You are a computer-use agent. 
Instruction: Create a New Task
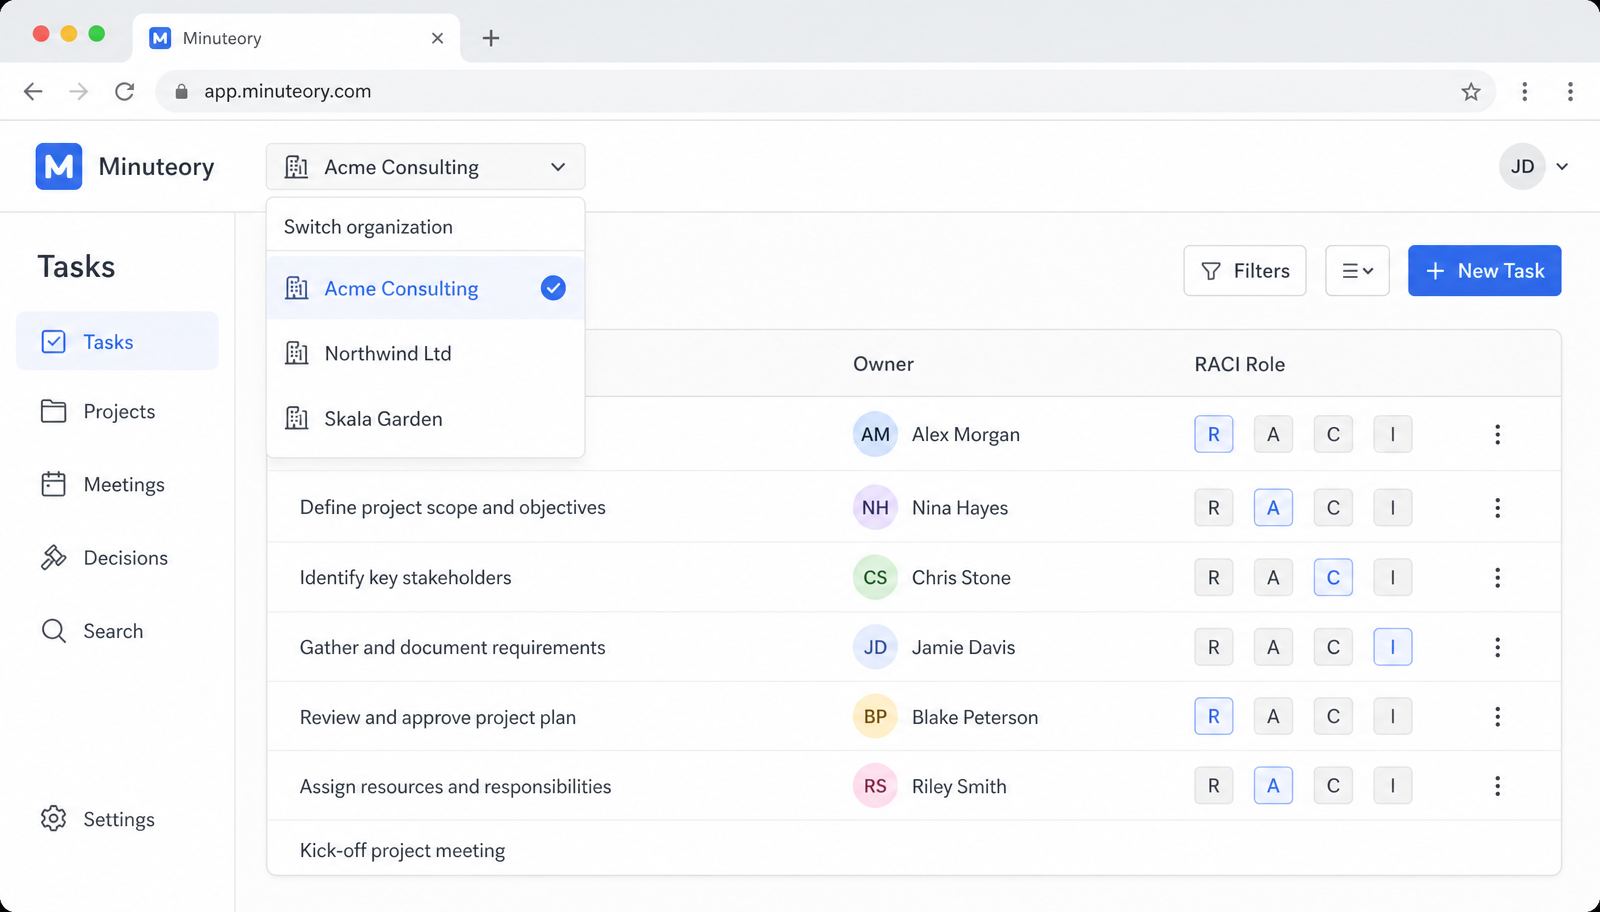click(1484, 270)
